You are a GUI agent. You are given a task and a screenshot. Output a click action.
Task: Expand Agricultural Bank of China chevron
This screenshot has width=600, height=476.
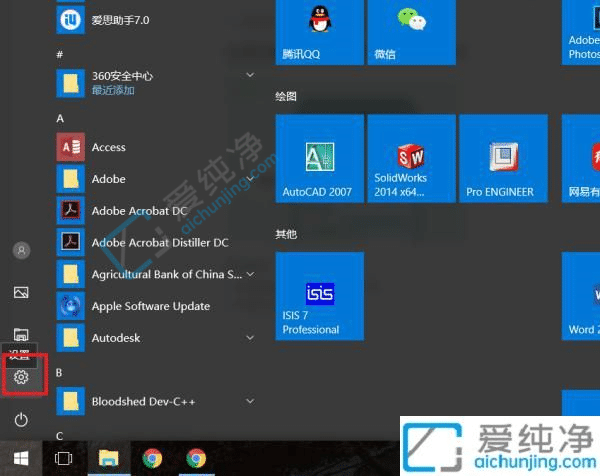tap(250, 274)
